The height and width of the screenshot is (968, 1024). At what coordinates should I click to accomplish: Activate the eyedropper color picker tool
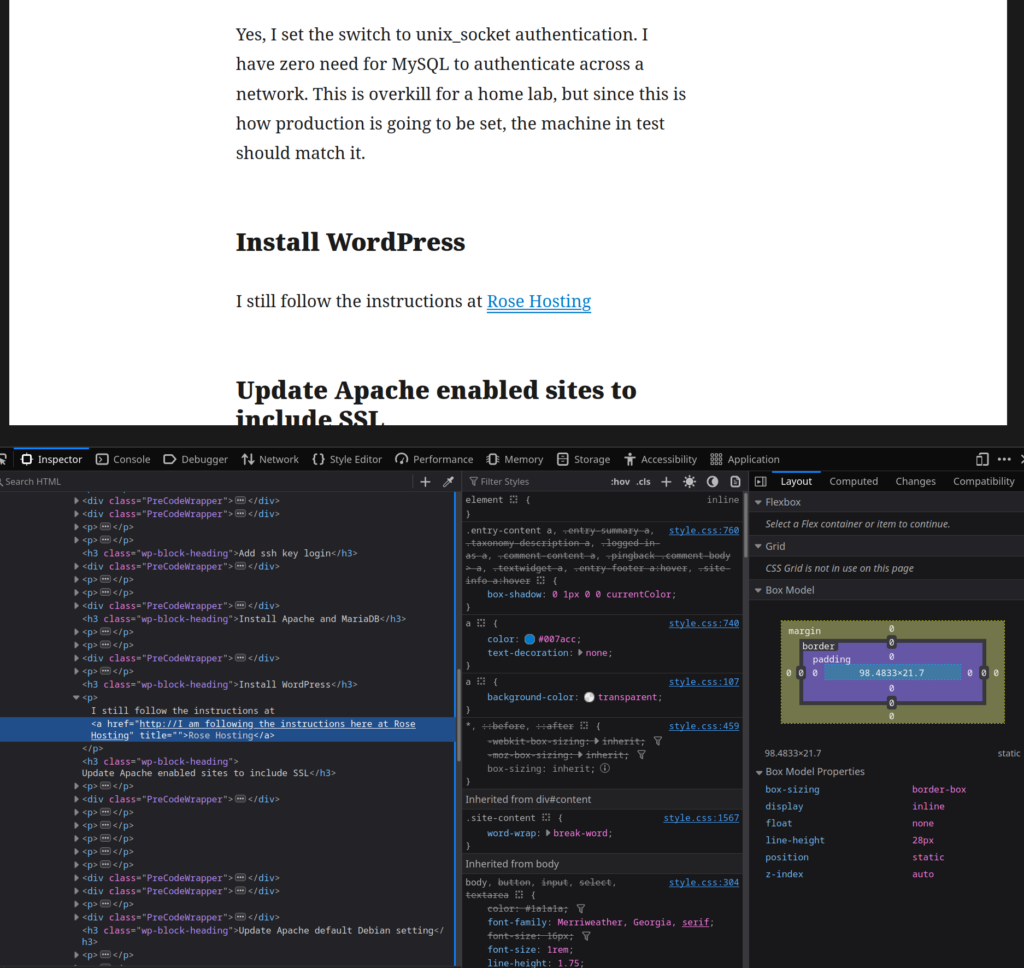click(448, 481)
